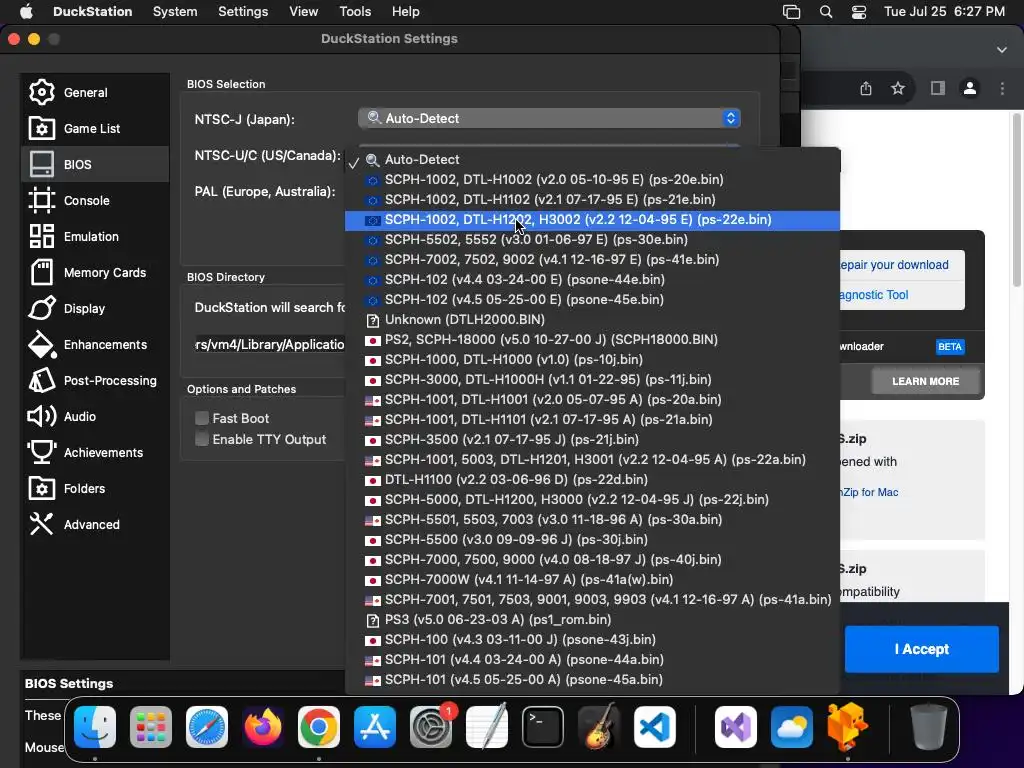Open the Post-Processing settings category
This screenshot has height=768, width=1024.
95,380
